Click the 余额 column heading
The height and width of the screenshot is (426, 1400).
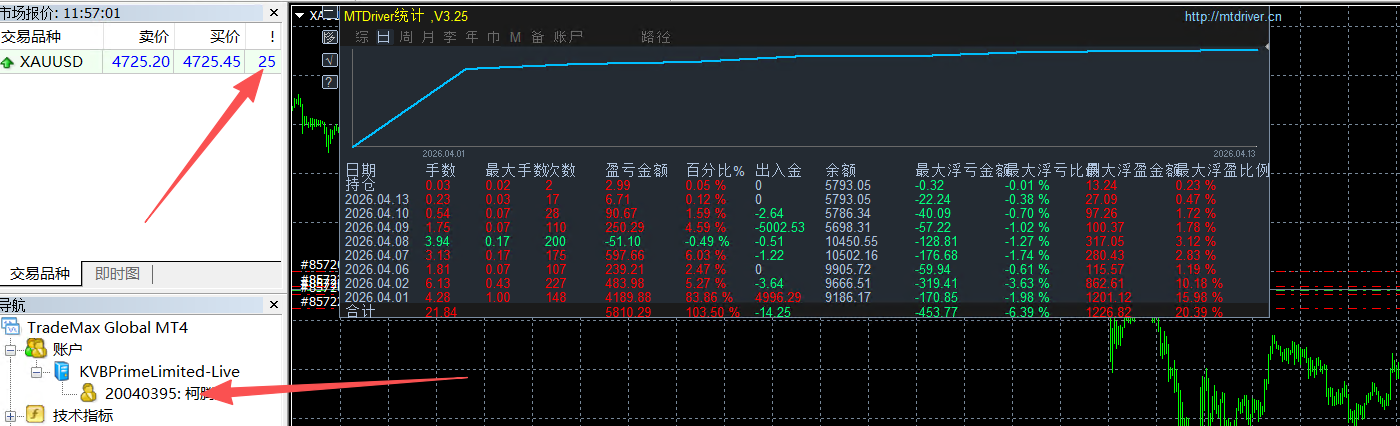[841, 171]
